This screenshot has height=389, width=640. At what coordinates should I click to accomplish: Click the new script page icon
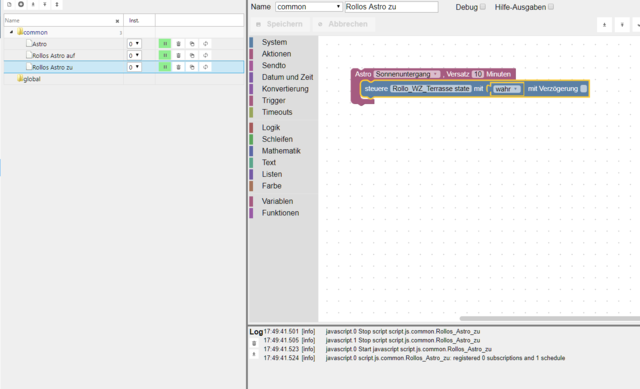[x=9, y=4]
